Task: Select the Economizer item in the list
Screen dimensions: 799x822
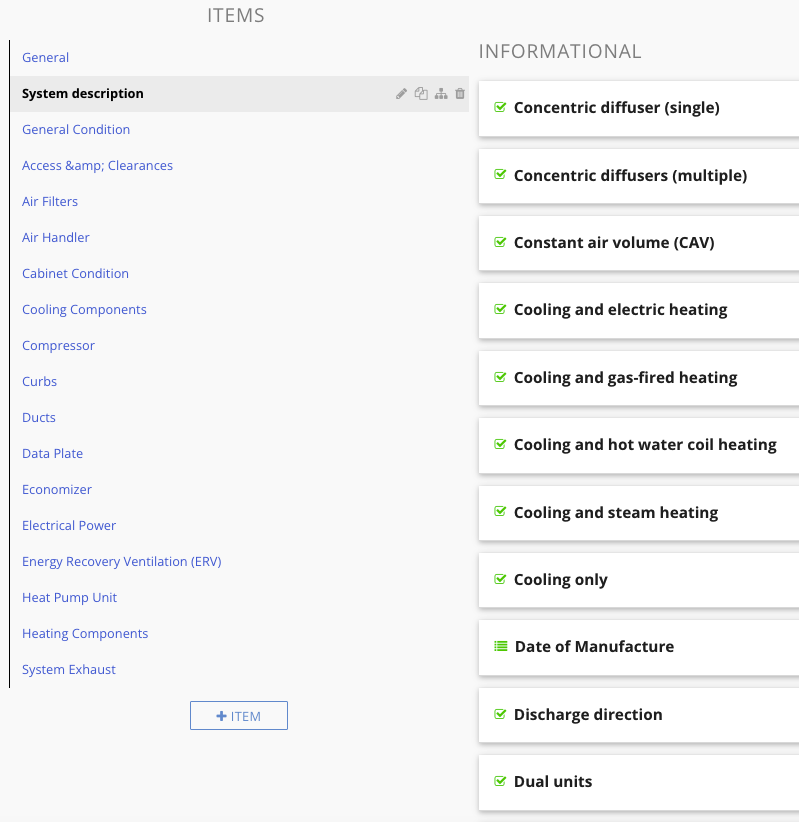Action: coord(57,489)
